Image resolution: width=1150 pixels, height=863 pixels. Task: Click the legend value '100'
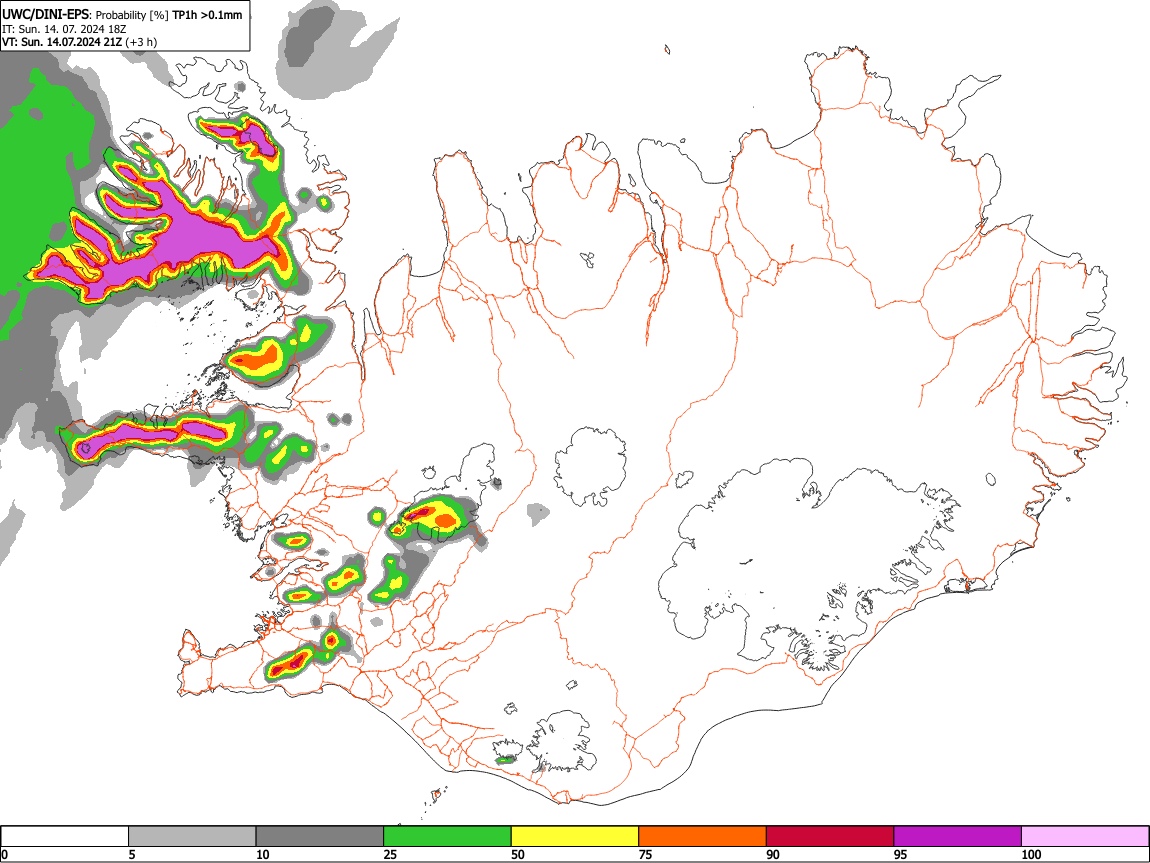[1031, 854]
